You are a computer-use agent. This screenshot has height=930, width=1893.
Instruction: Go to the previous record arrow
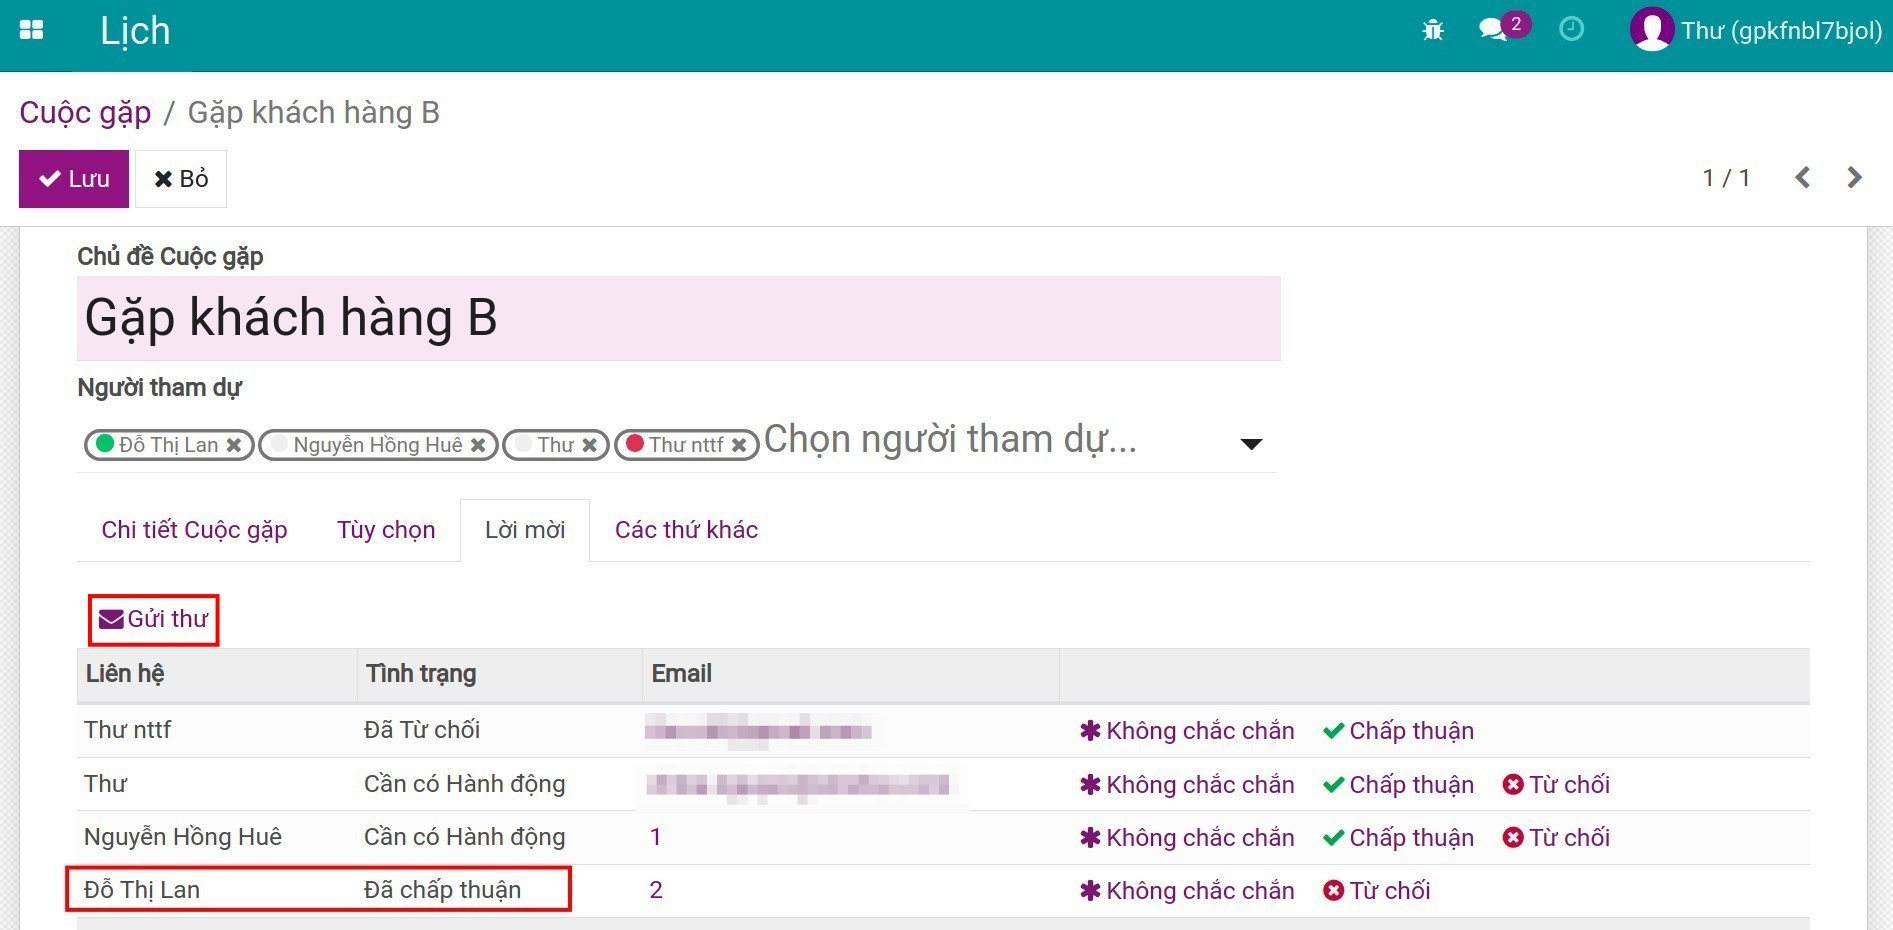coord(1802,178)
